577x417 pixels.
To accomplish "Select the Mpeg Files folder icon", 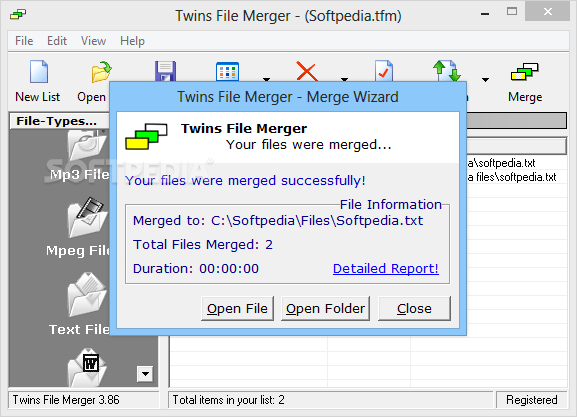I will coord(88,217).
